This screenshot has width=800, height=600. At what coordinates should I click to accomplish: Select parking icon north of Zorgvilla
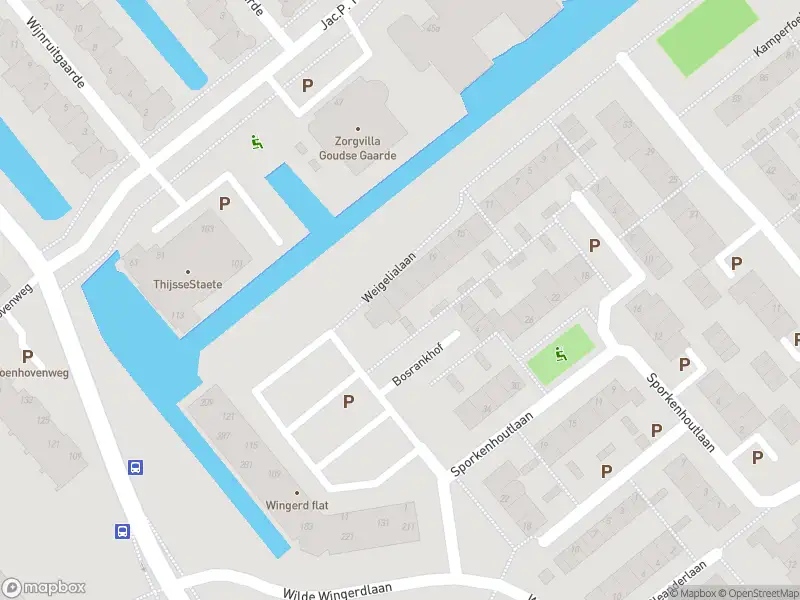(x=307, y=85)
